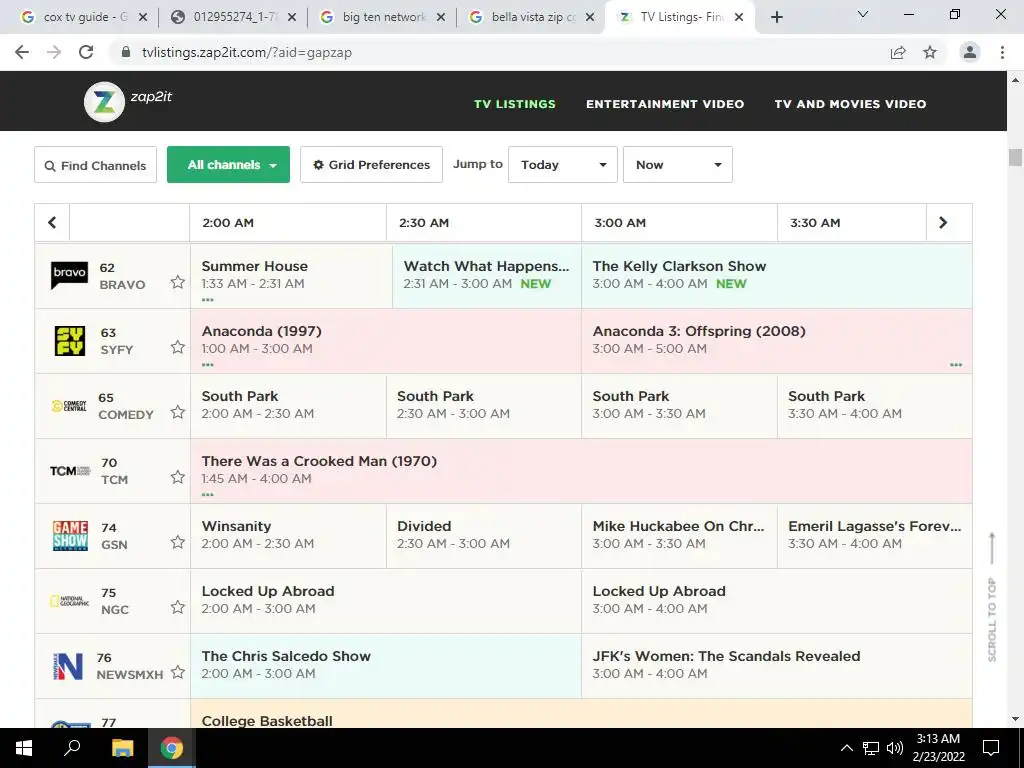Open network status tray icon

click(871, 748)
